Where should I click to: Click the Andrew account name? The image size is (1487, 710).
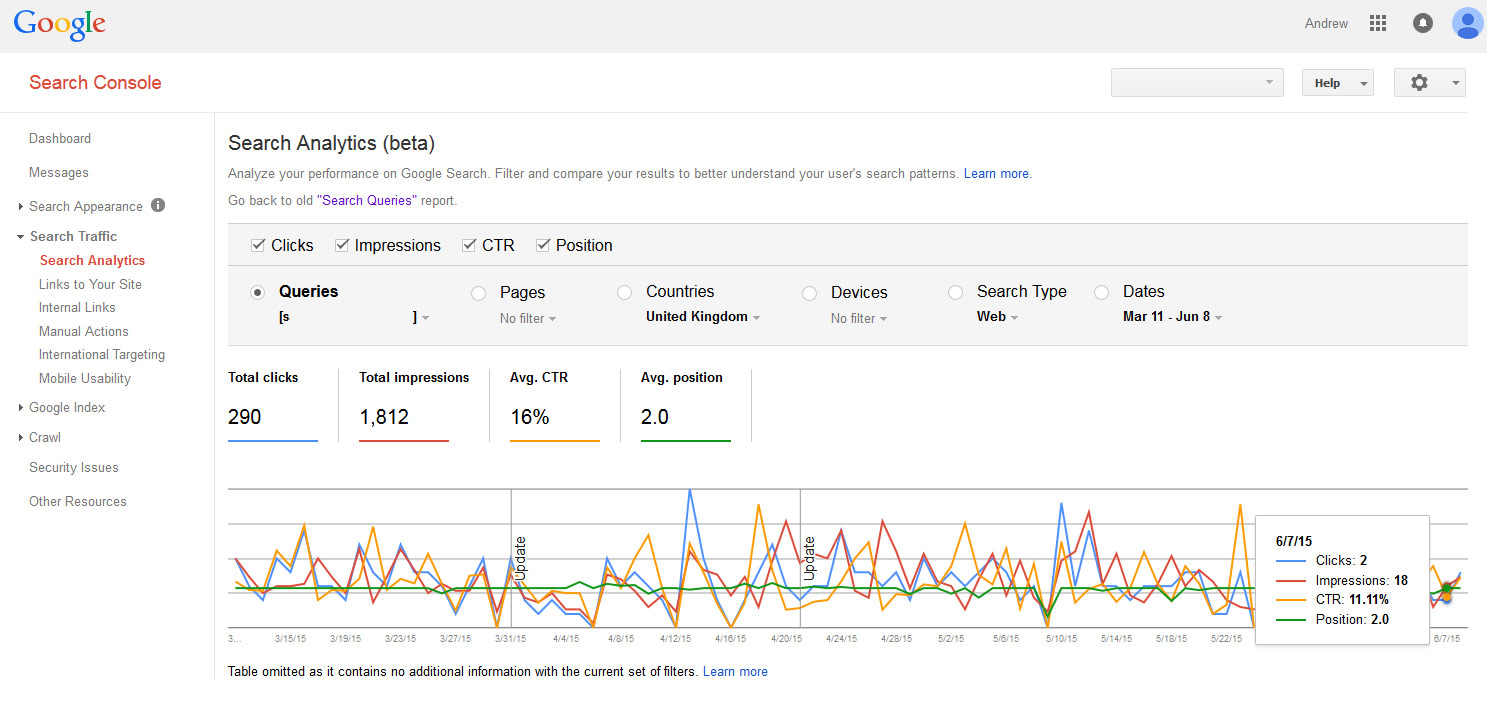[1326, 23]
